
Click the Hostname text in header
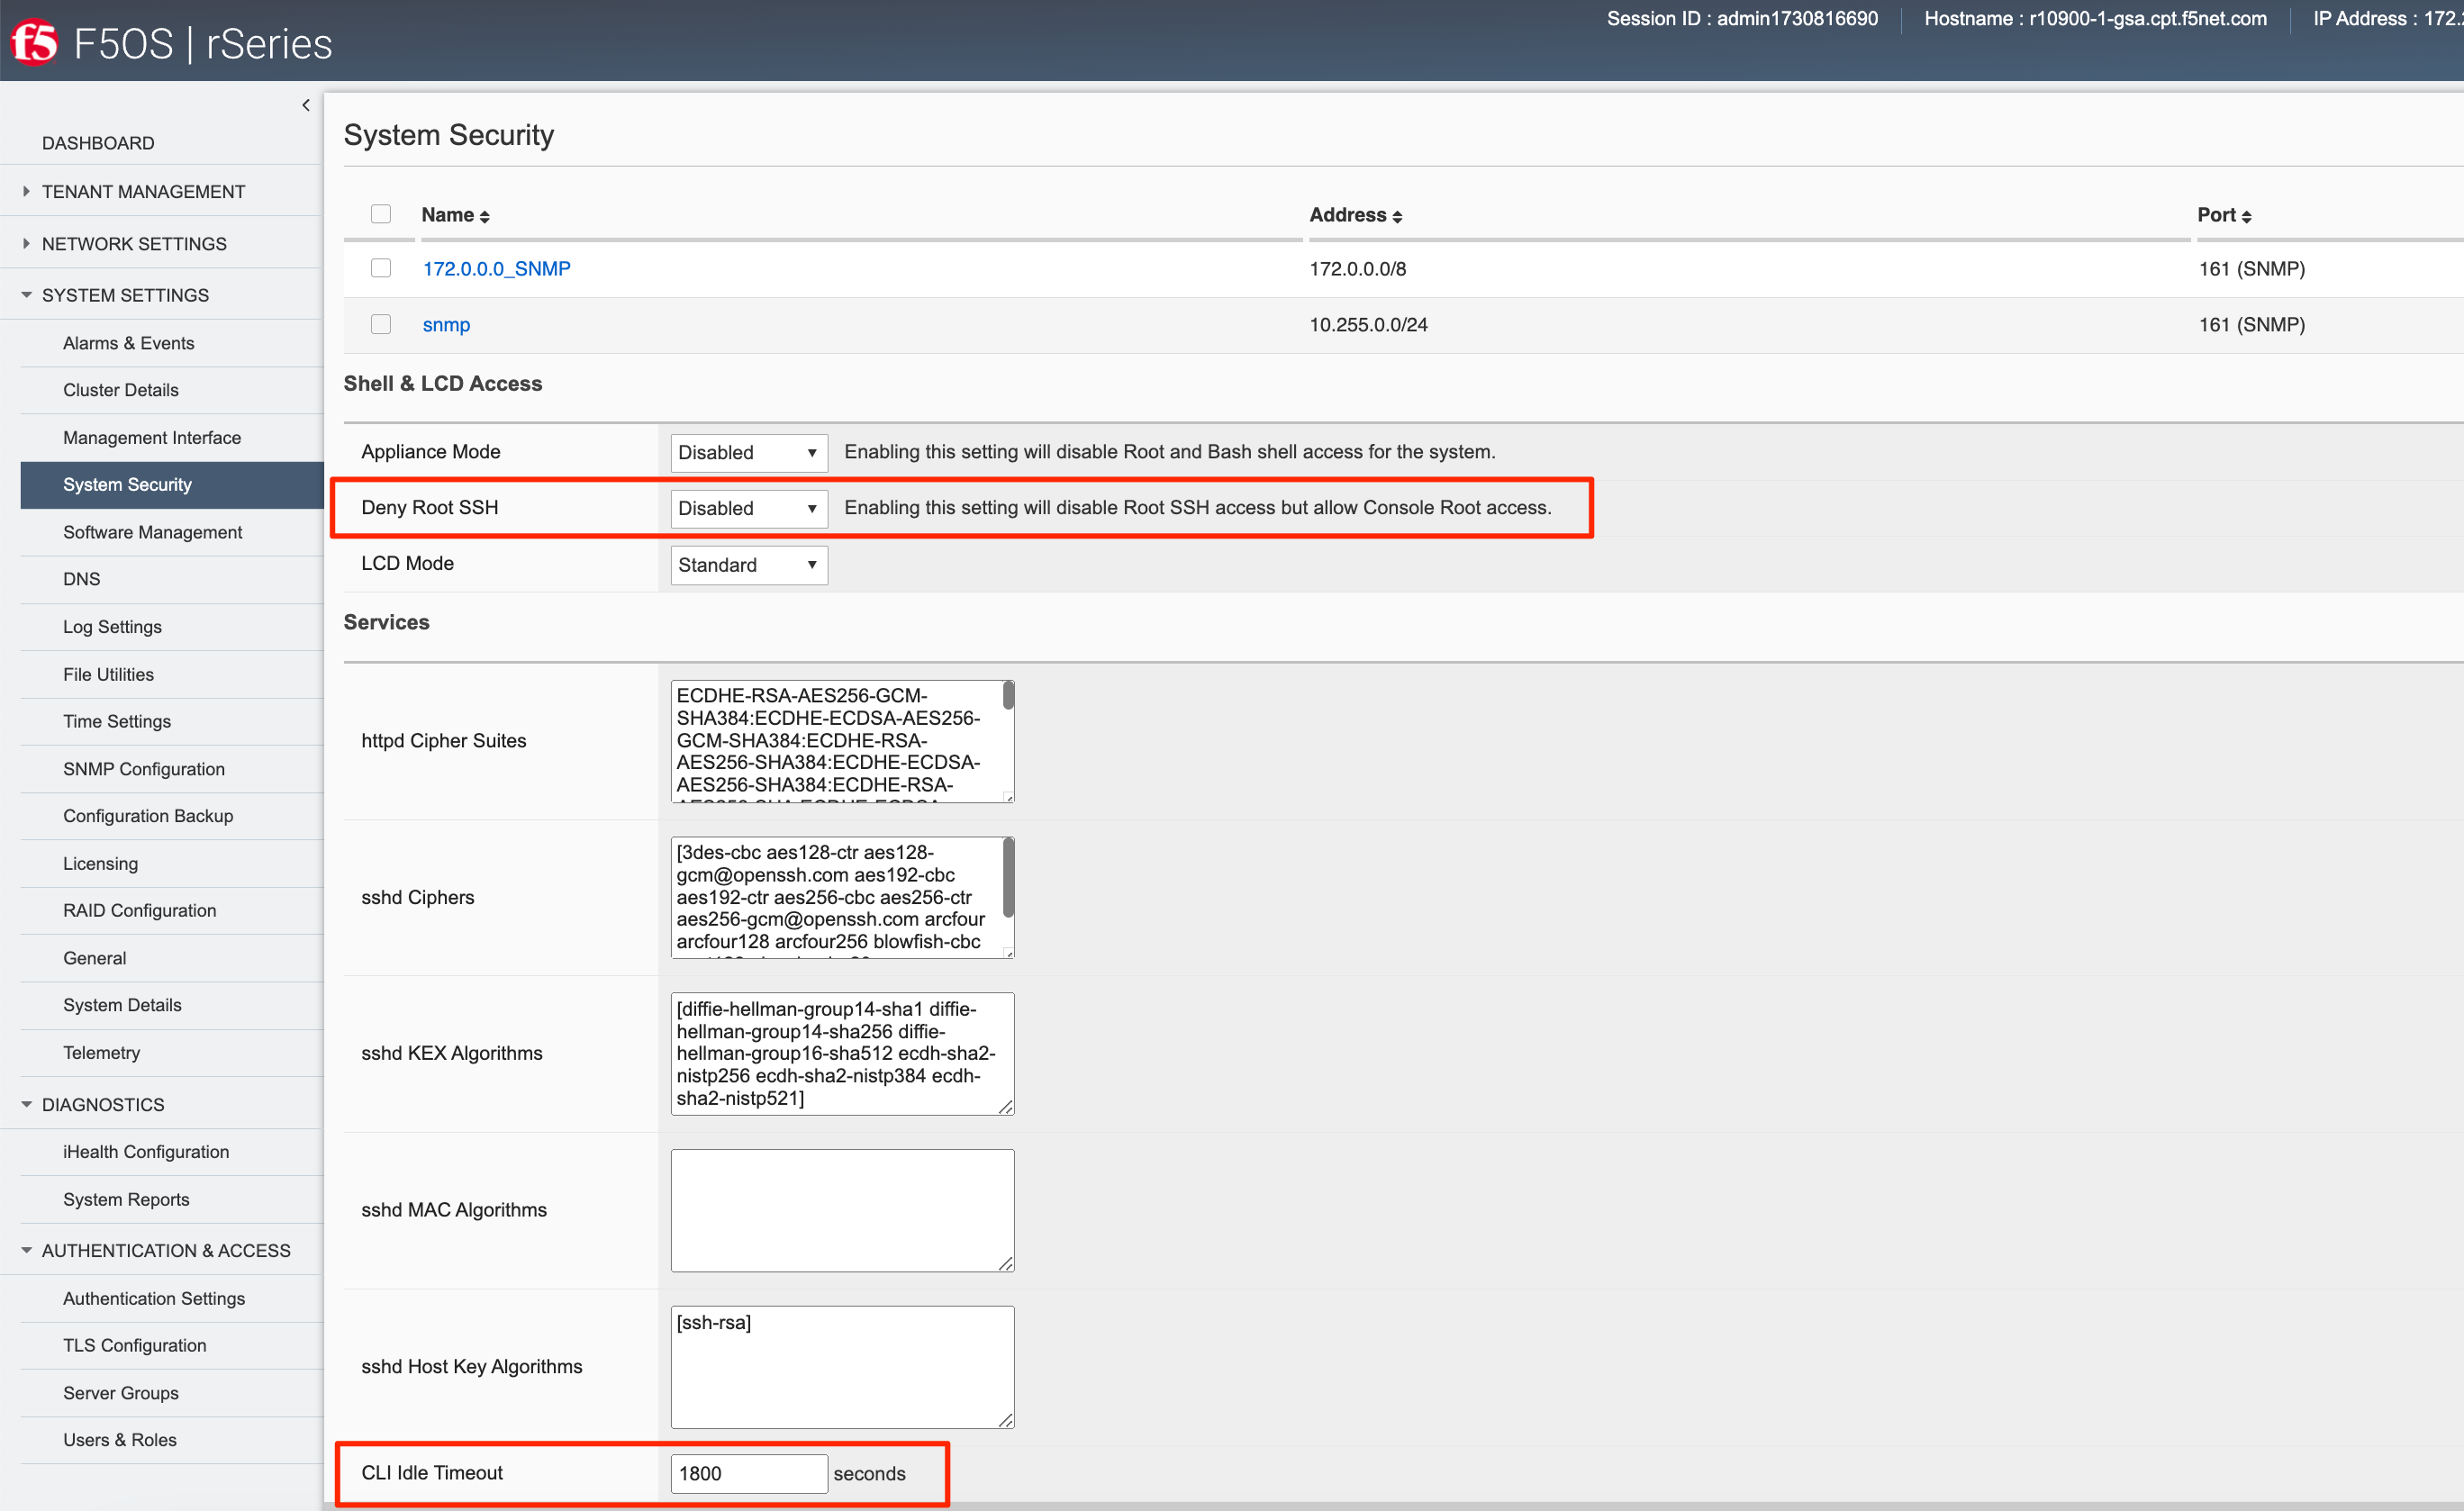[2095, 19]
